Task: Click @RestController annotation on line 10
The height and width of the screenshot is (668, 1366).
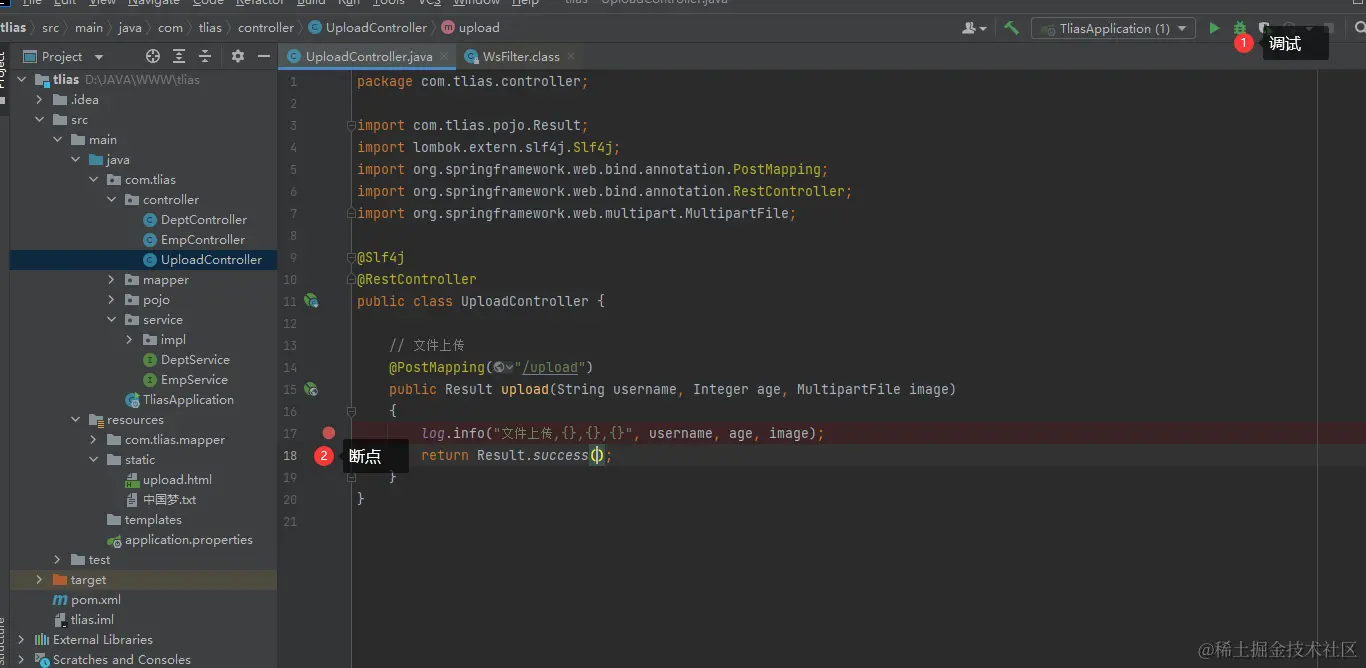Action: click(417, 279)
